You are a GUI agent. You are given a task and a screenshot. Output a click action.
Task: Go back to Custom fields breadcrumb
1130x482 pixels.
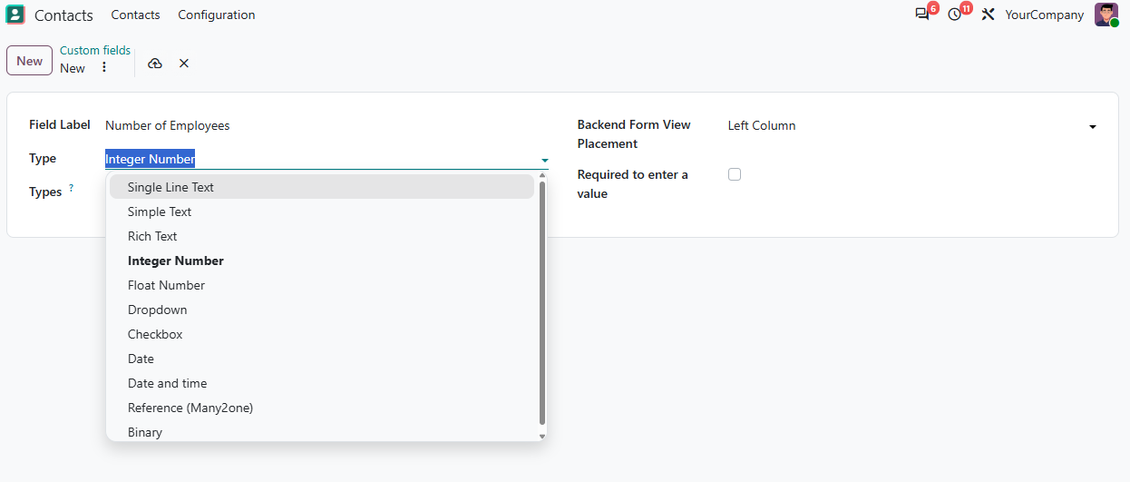(x=95, y=50)
